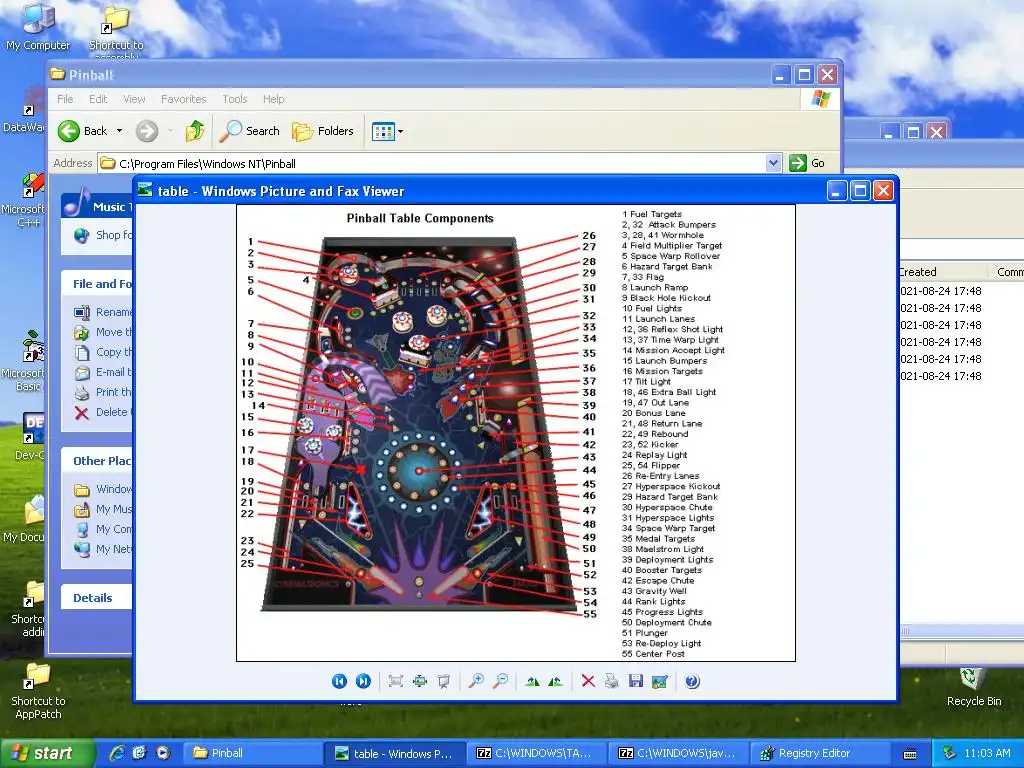Rotate image counterclockwise in viewer
1024x768 pixels.
point(556,681)
